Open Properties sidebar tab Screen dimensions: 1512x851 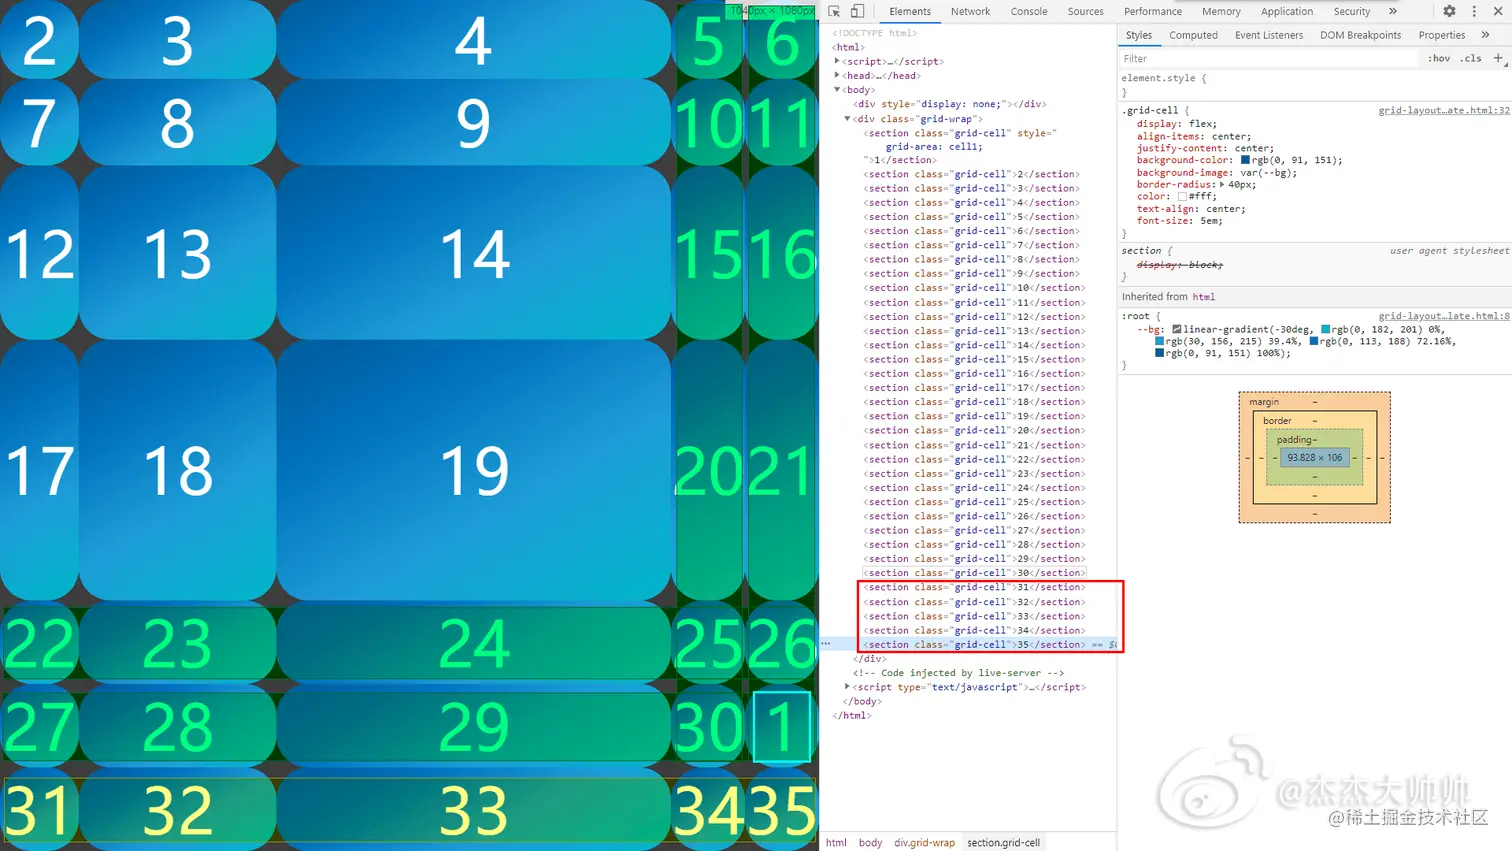(x=1441, y=35)
